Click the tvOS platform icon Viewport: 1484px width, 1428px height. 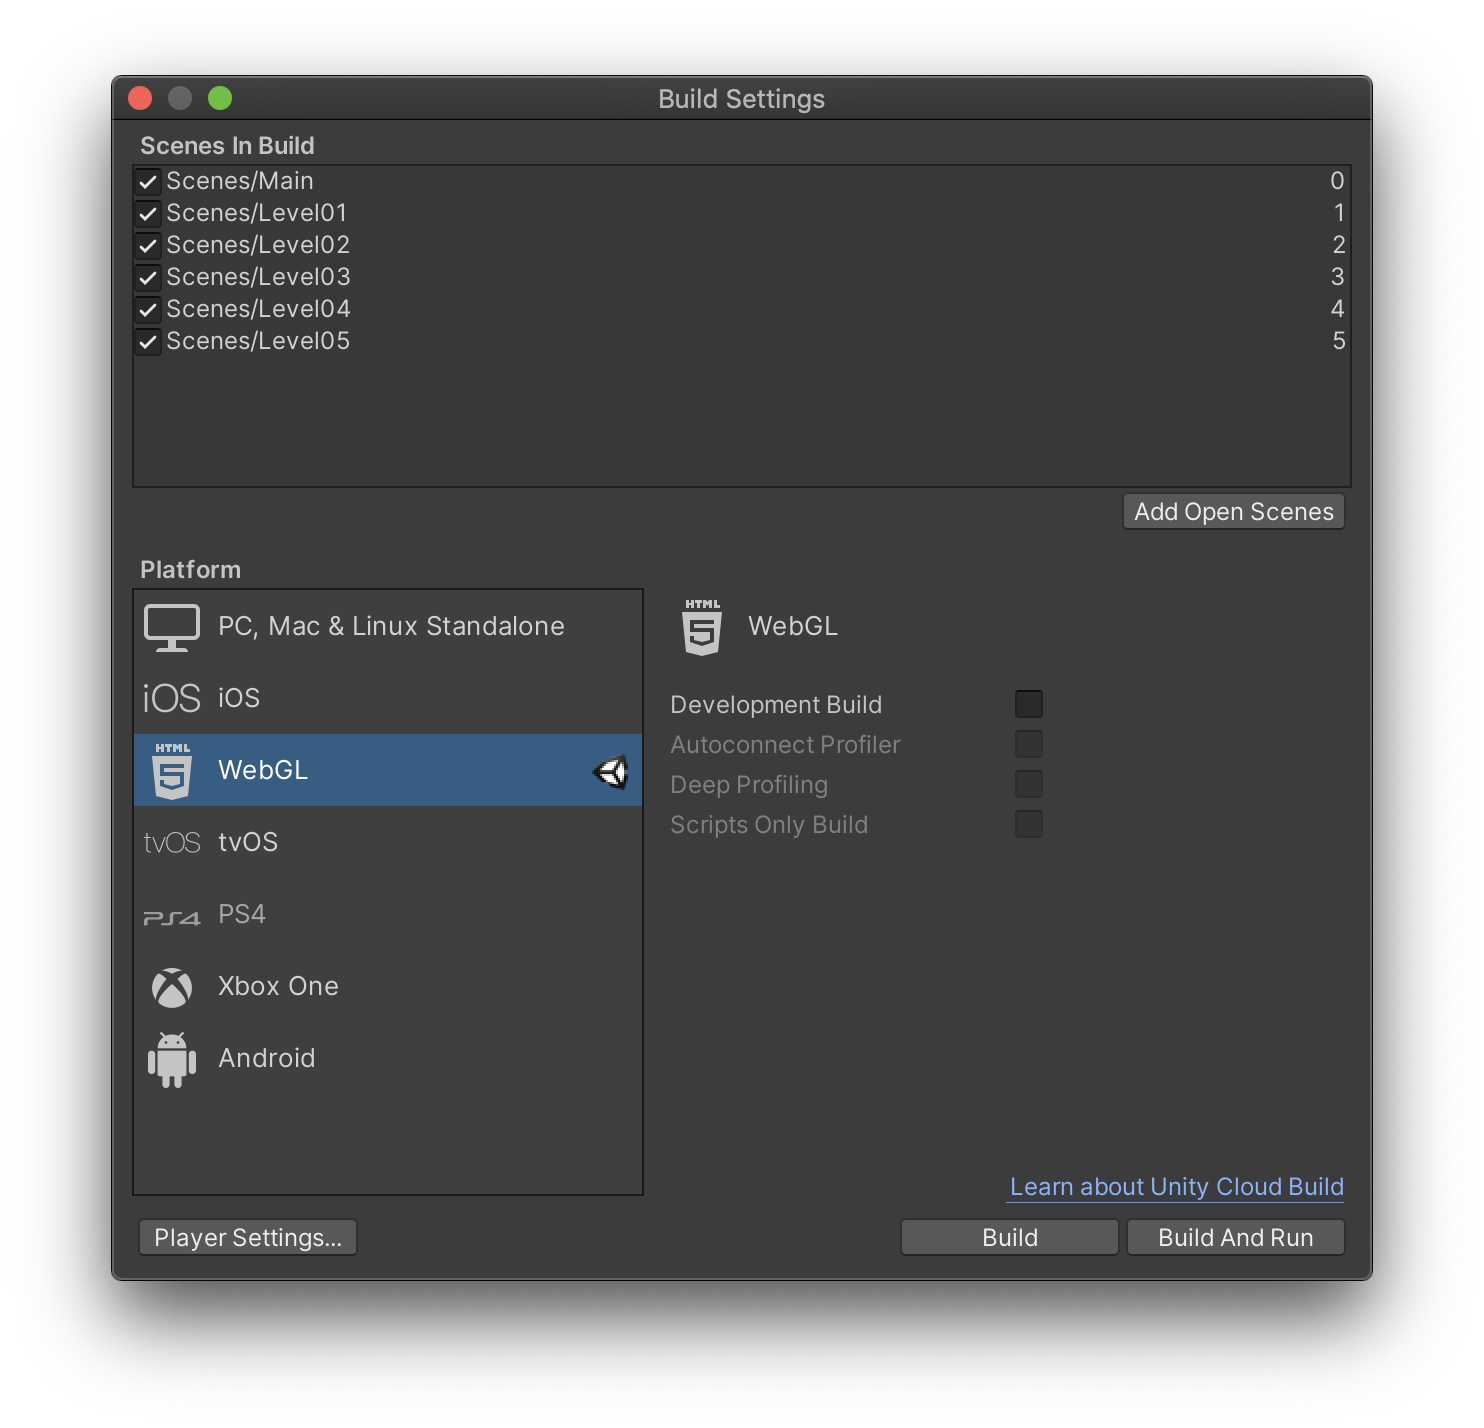click(x=172, y=843)
